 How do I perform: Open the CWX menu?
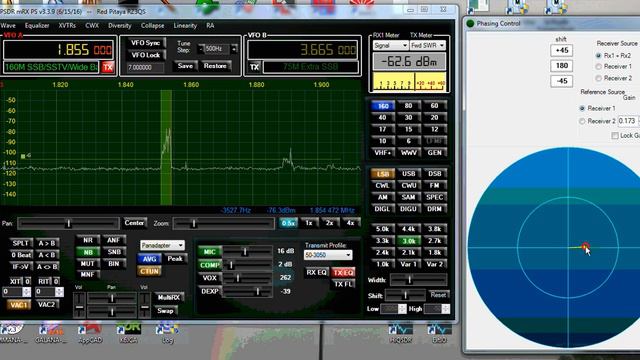click(92, 25)
